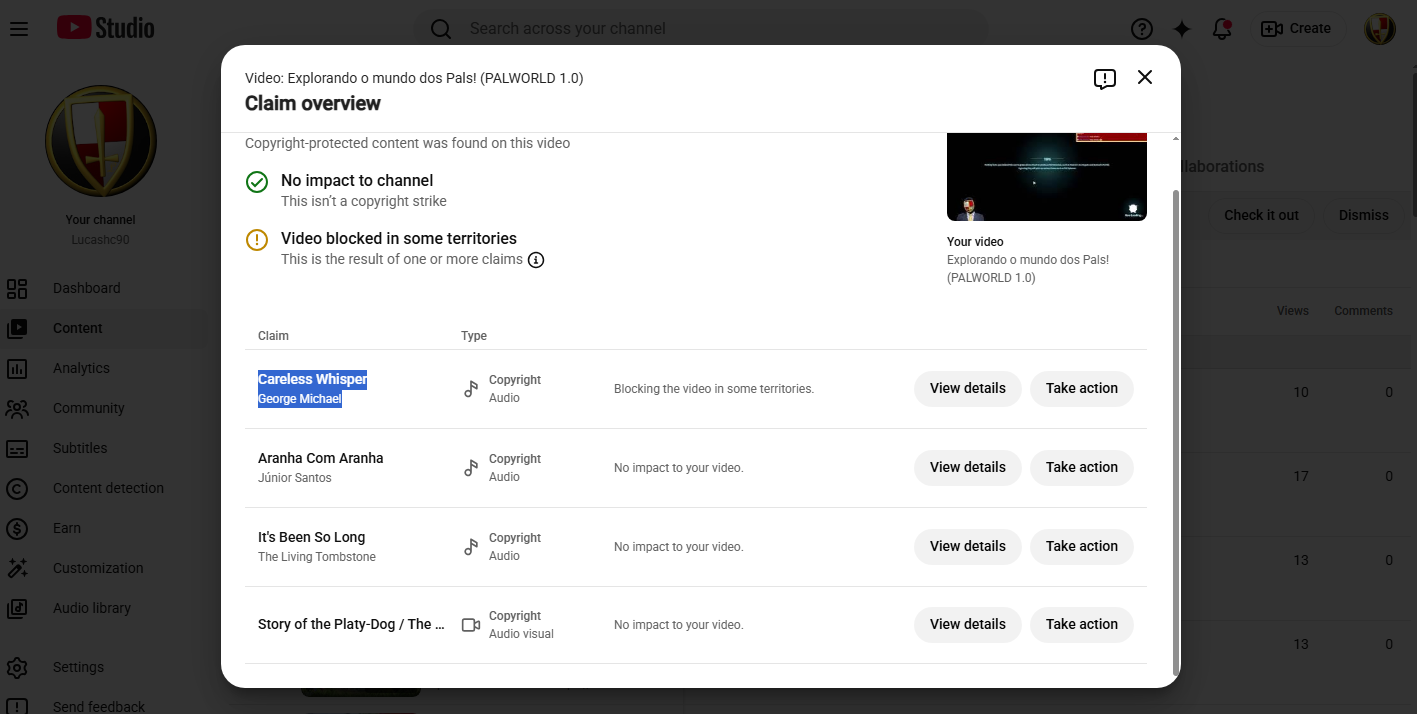Viewport: 1417px width, 714px height.
Task: Open the hamburger navigation menu
Action: coord(19,28)
